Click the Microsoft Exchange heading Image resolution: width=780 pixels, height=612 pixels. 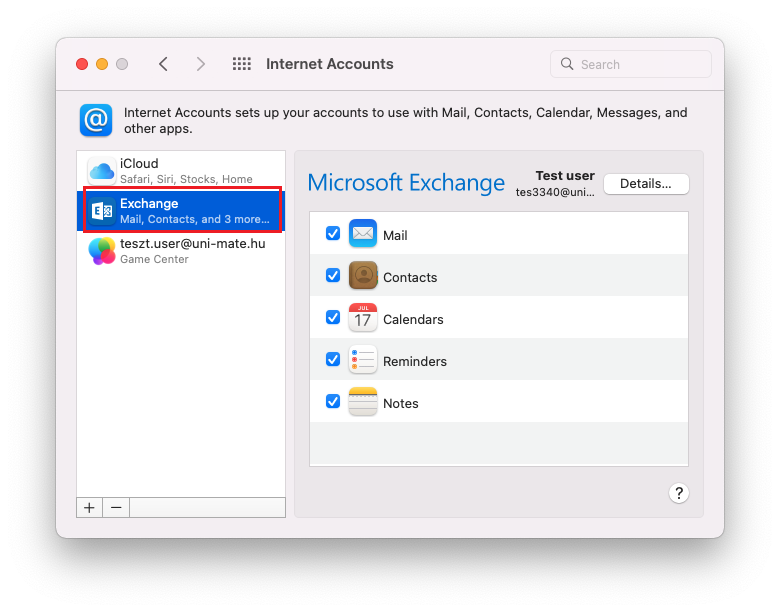point(406,183)
